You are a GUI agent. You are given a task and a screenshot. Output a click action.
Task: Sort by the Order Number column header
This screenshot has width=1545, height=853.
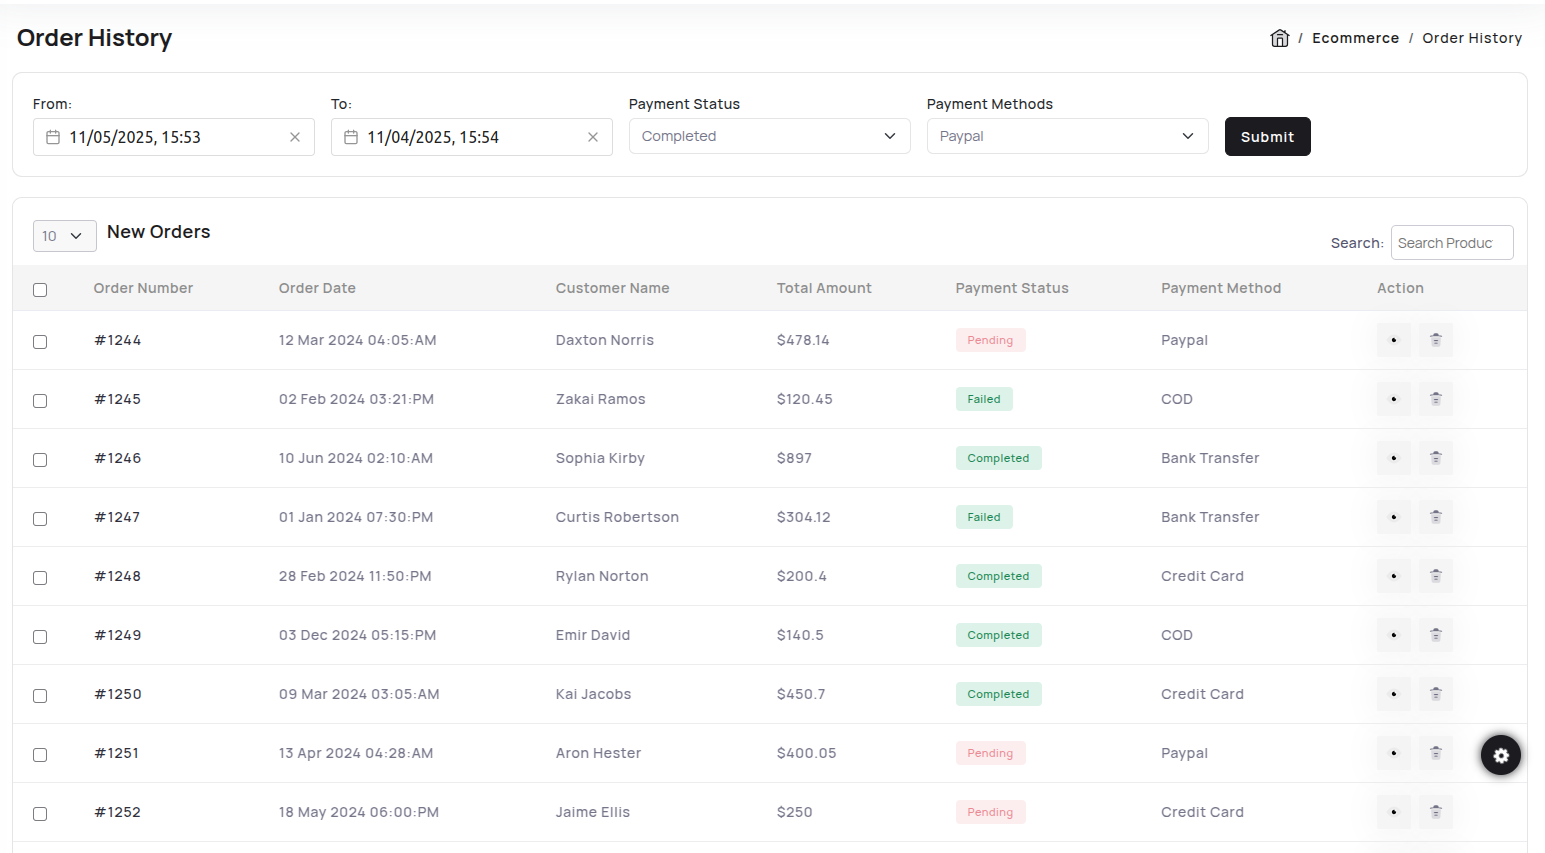pyautogui.click(x=143, y=288)
